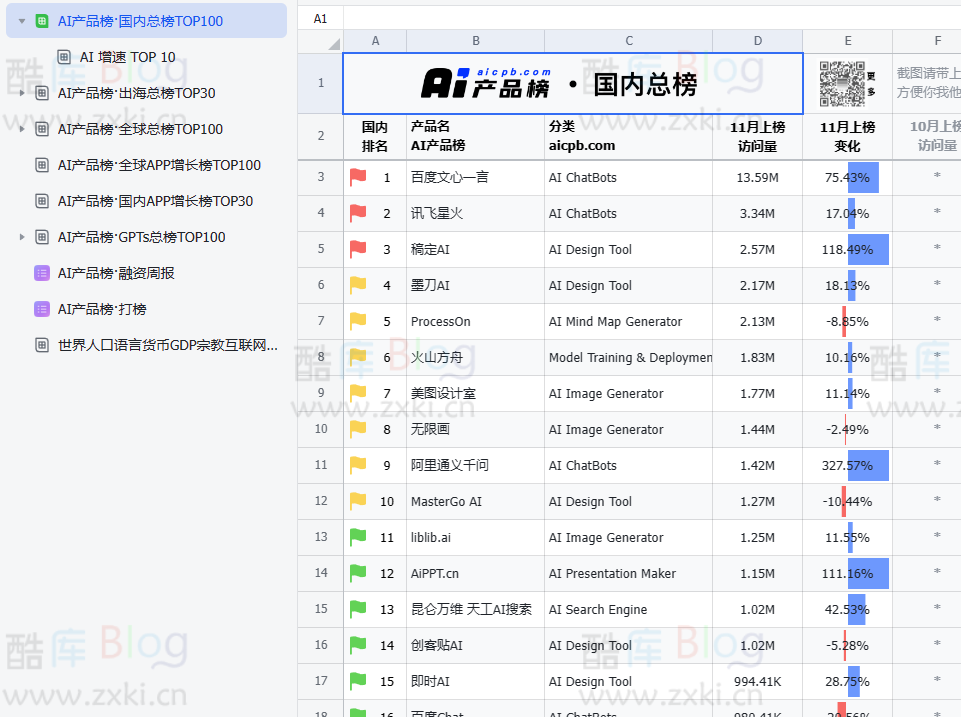This screenshot has height=717, width=961.
Task: Click the purple report icon beside AI产品榜·融资周报
Action: point(40,273)
